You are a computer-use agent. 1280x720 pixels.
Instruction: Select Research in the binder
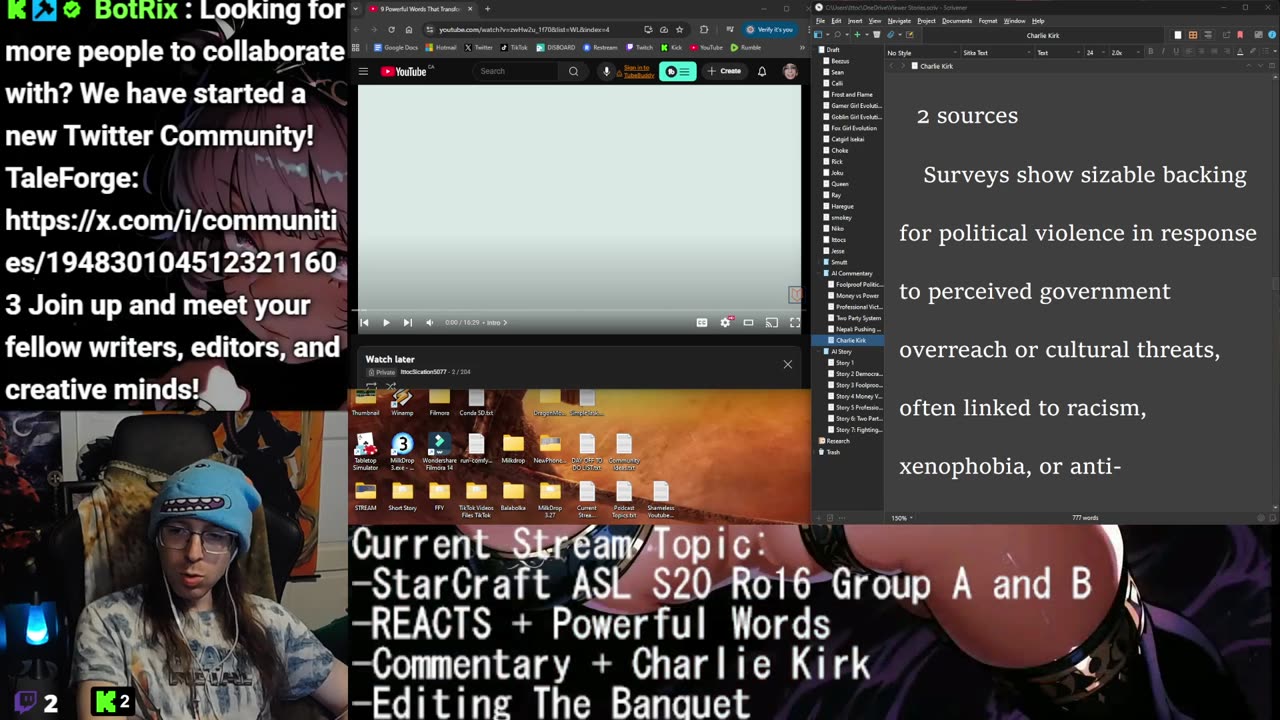click(837, 441)
